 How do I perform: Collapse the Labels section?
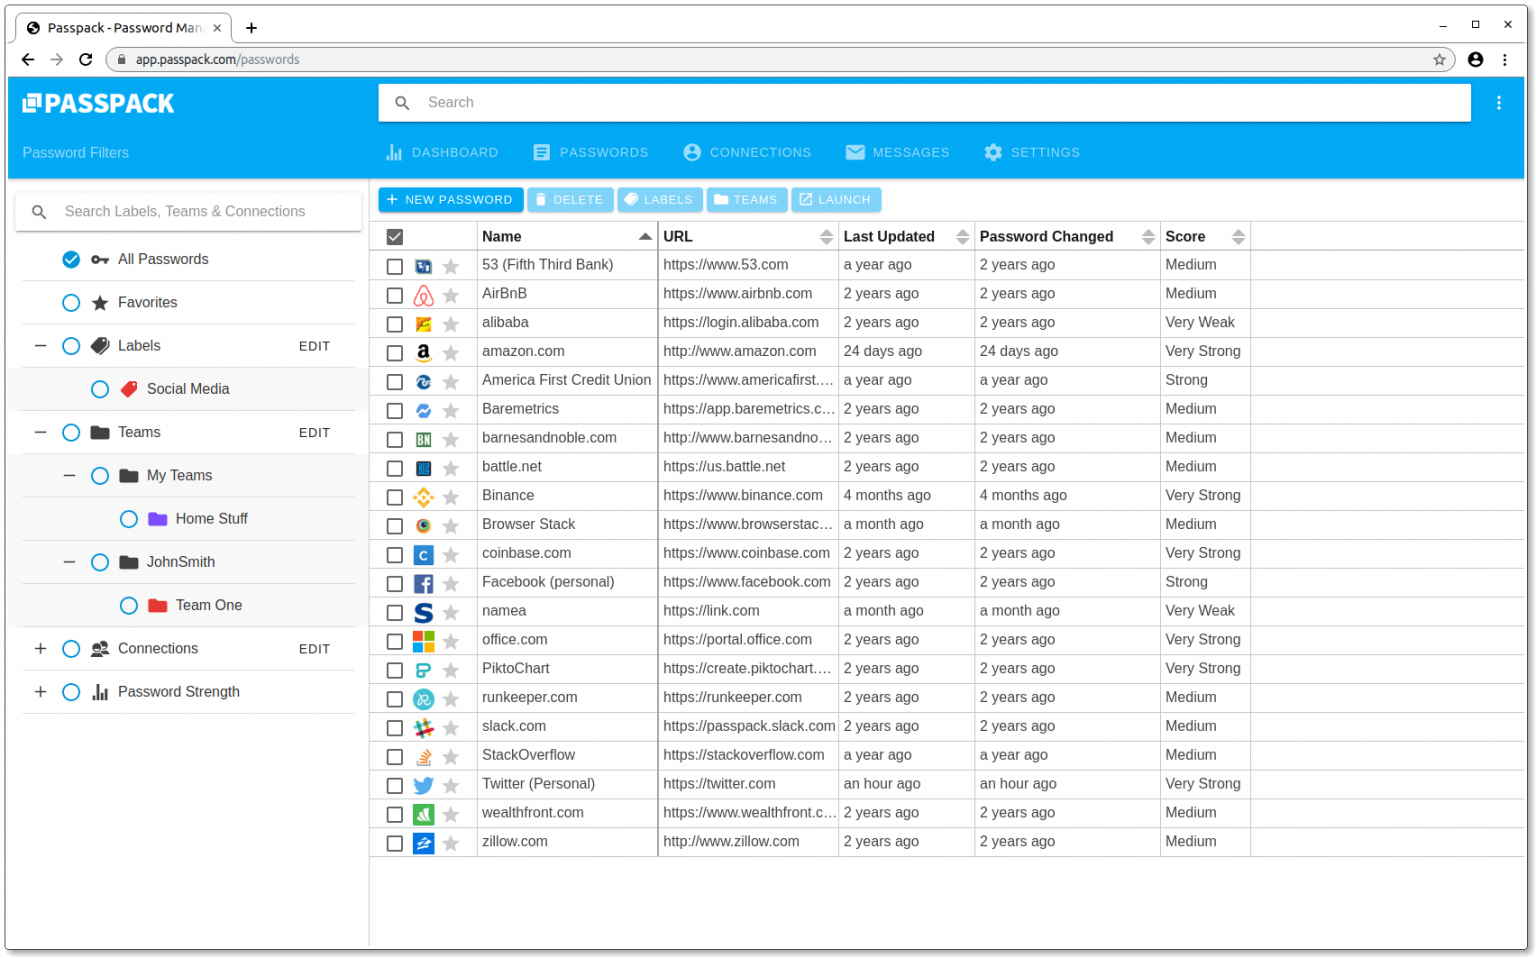tap(40, 345)
